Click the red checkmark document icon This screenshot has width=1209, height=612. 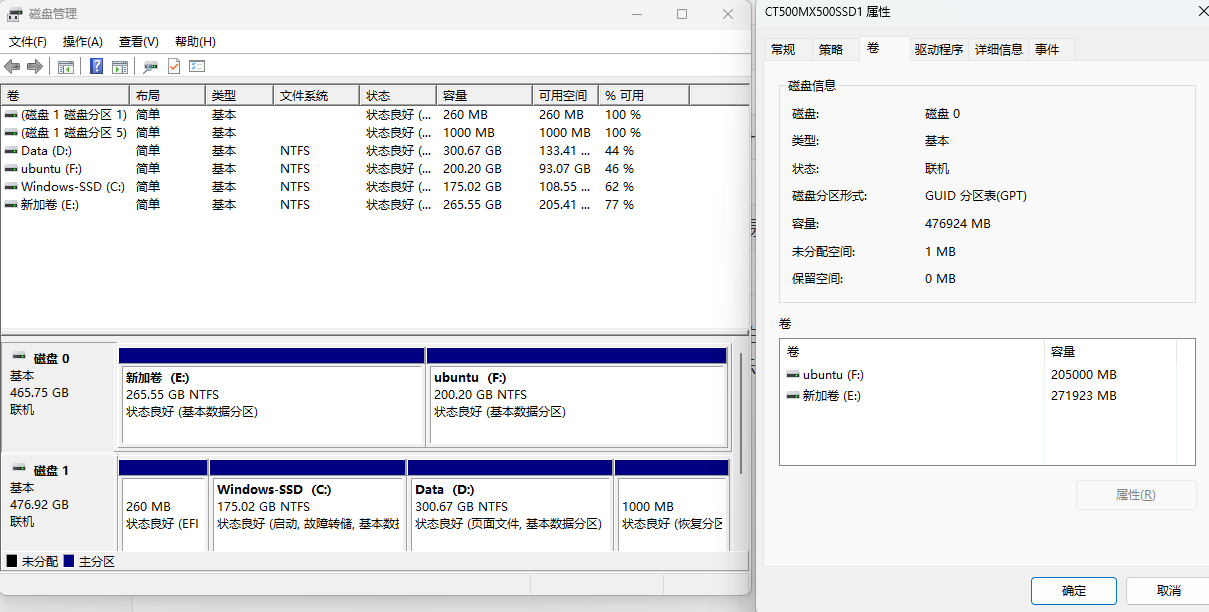(174, 66)
